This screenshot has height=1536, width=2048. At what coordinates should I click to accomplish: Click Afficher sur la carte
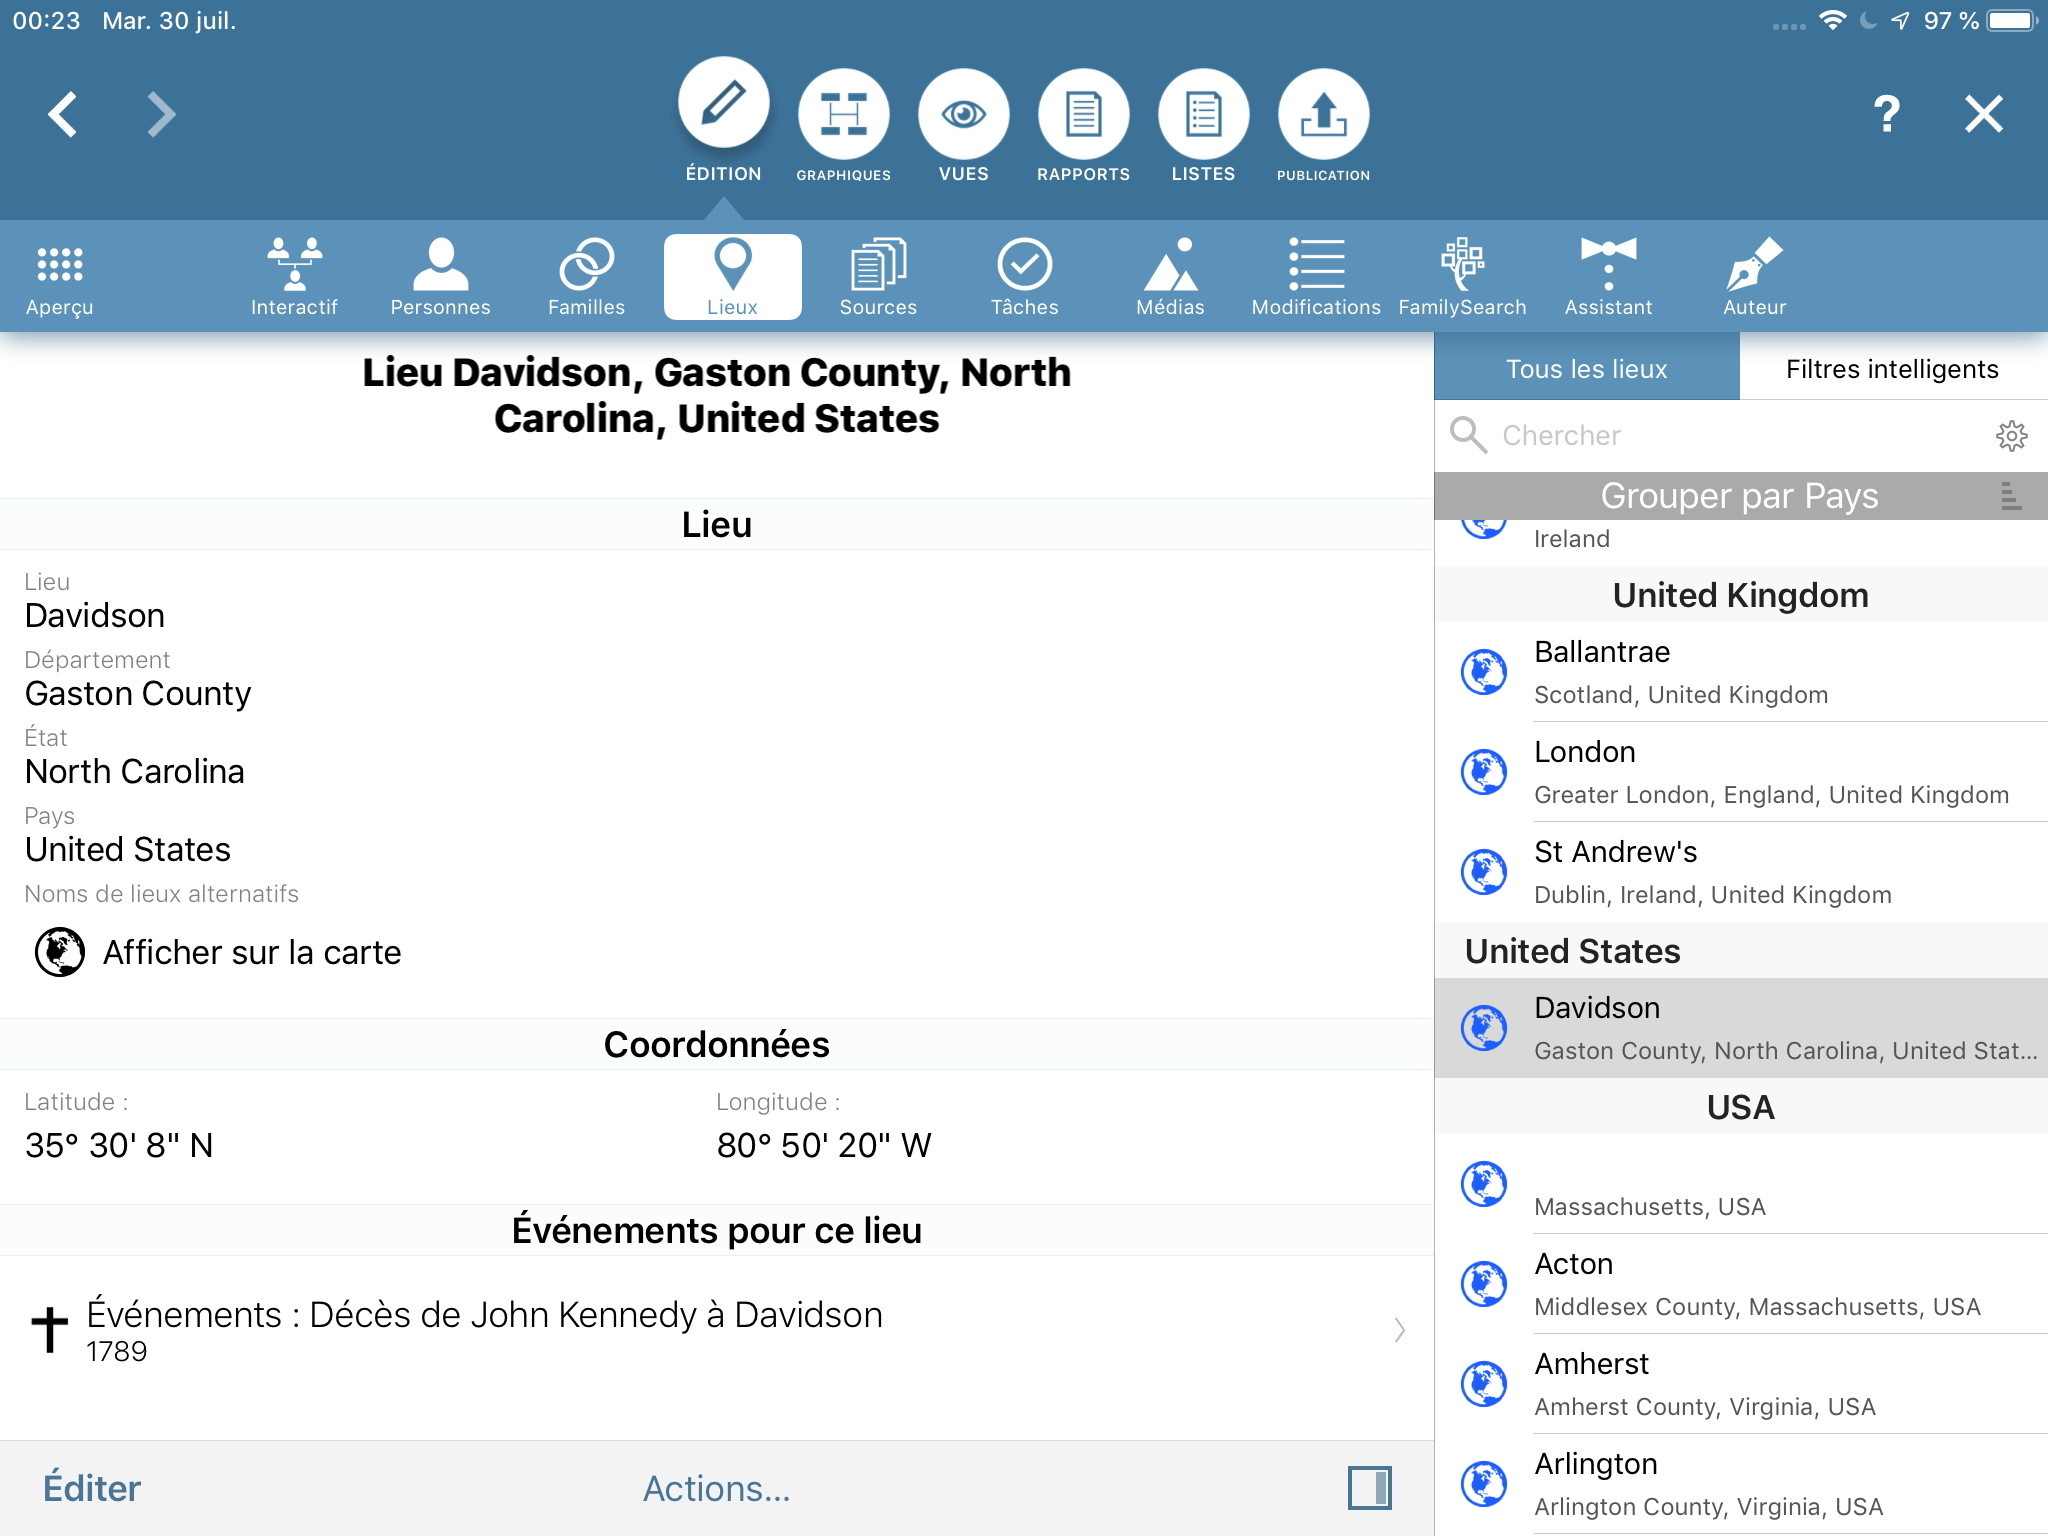(251, 952)
